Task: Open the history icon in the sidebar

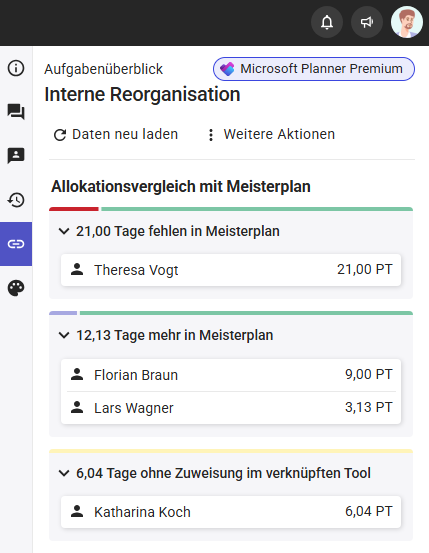Action: 16,200
